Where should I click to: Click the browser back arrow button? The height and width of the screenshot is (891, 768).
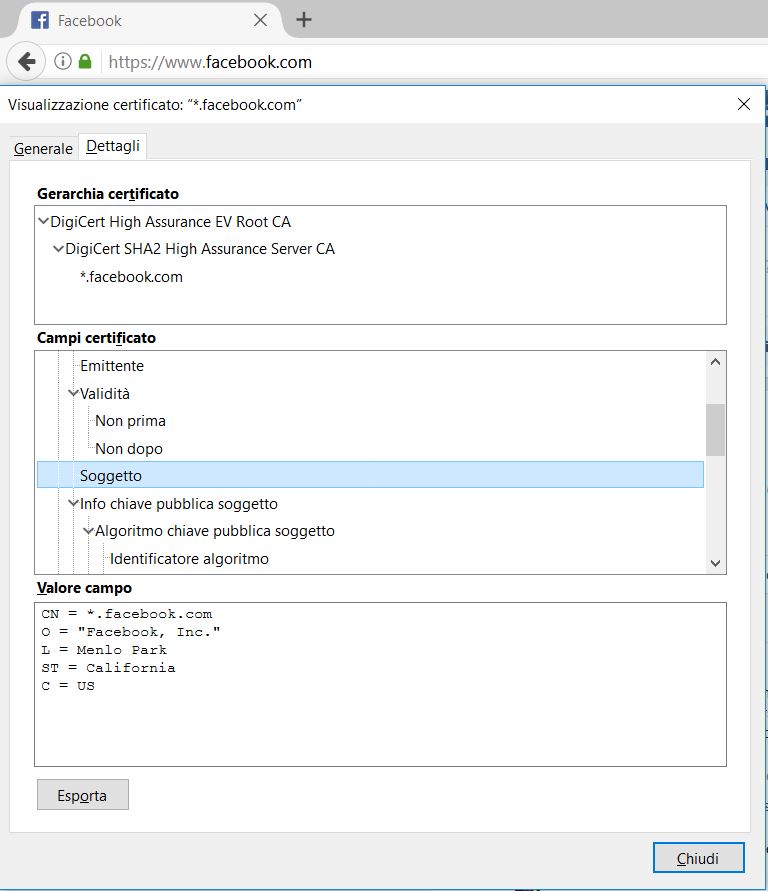[x=26, y=61]
